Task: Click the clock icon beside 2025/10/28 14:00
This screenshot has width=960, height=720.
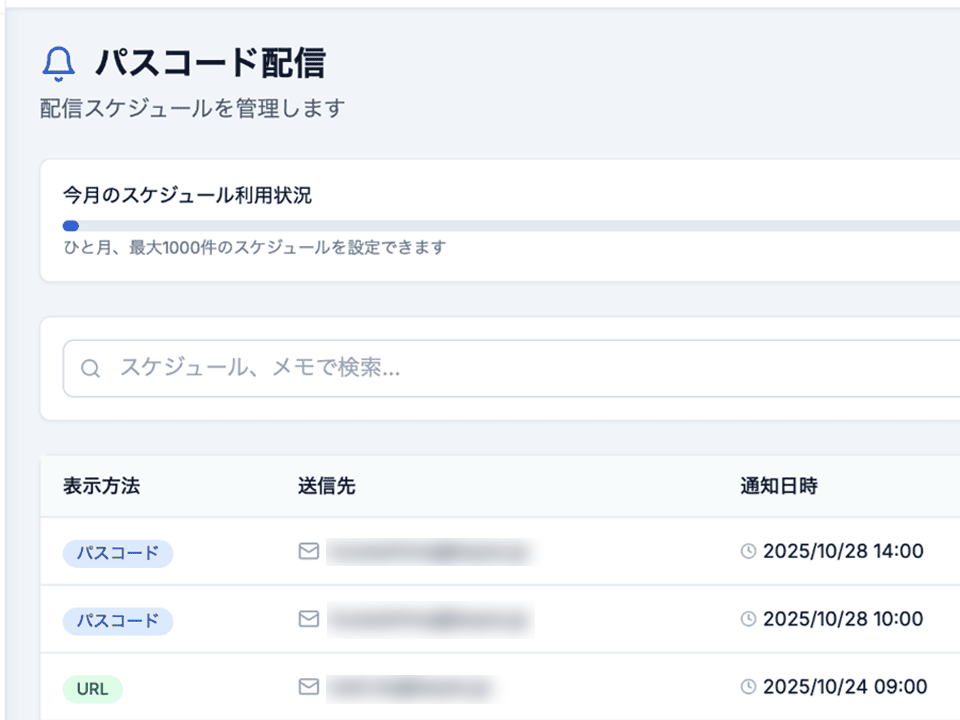Action: (x=748, y=551)
